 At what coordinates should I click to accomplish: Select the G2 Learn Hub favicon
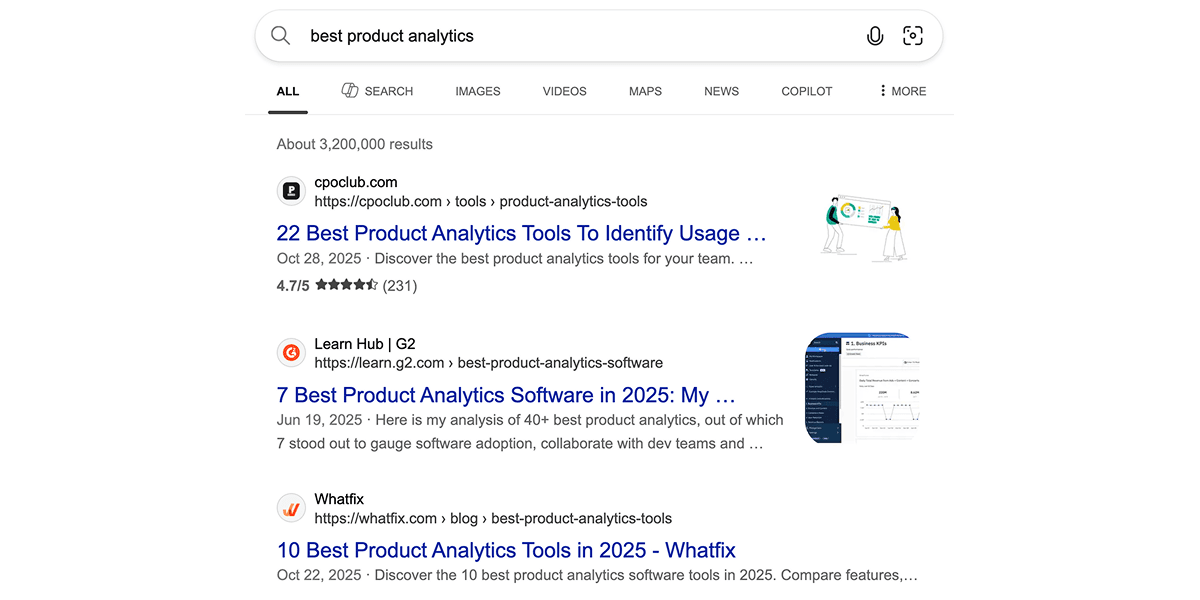pos(291,352)
